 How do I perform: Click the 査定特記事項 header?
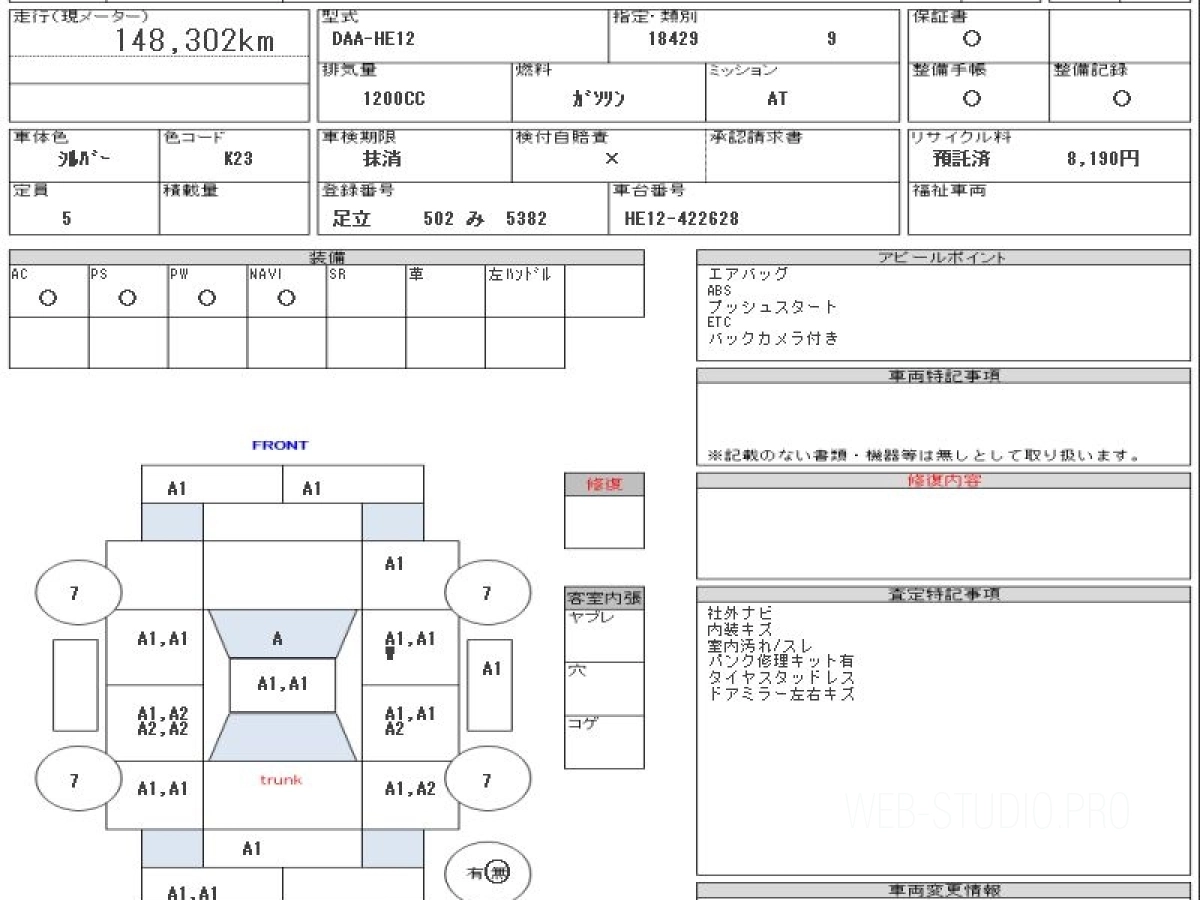(x=945, y=594)
